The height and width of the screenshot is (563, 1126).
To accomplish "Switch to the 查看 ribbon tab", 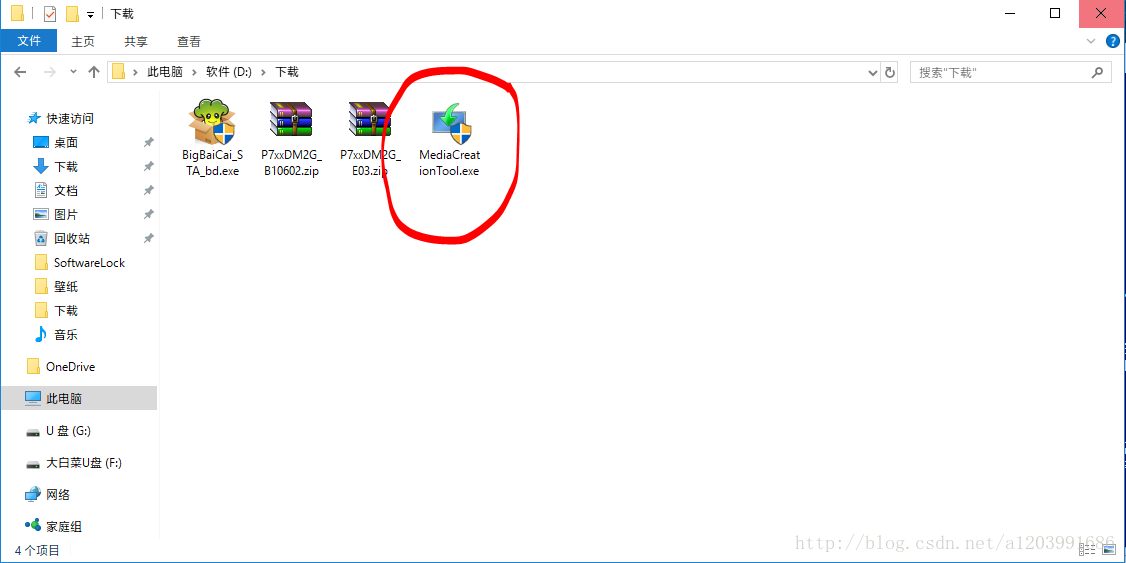I will pos(188,41).
